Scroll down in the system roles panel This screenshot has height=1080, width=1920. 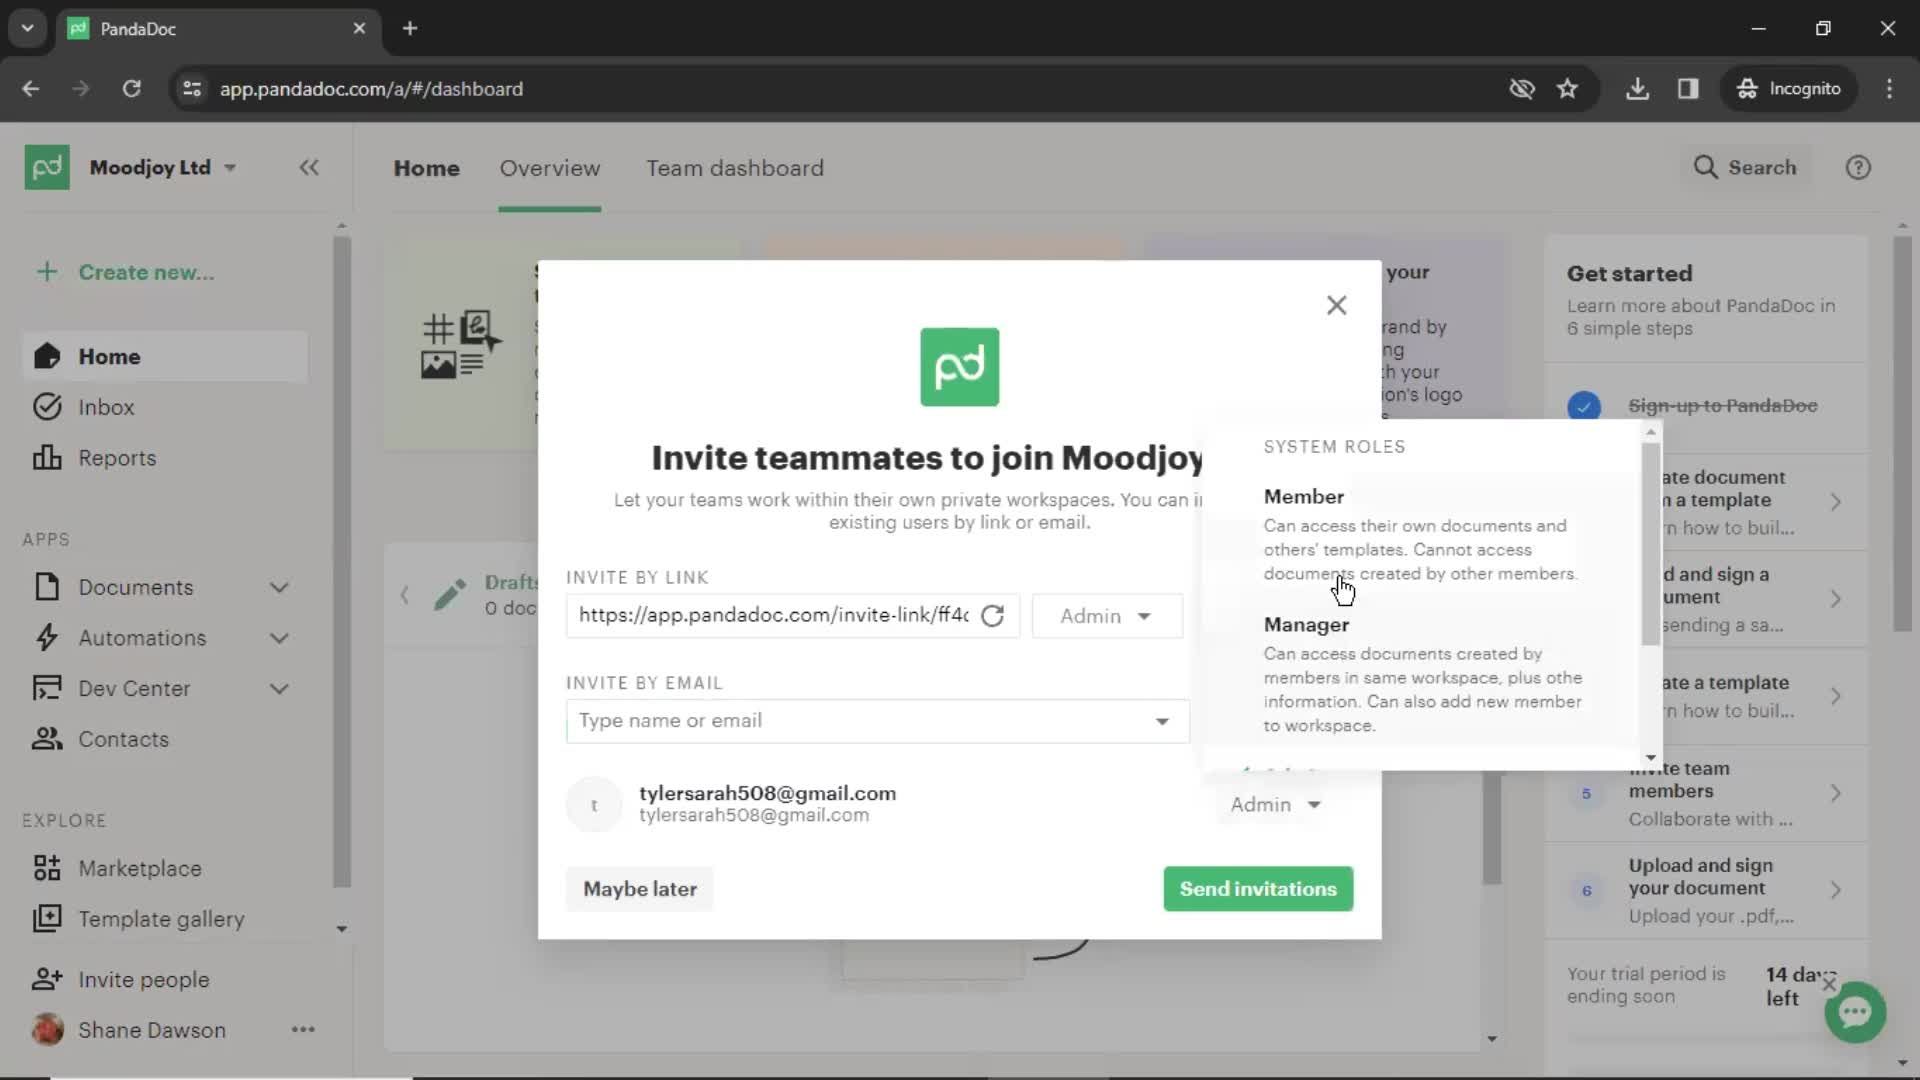tap(1652, 756)
